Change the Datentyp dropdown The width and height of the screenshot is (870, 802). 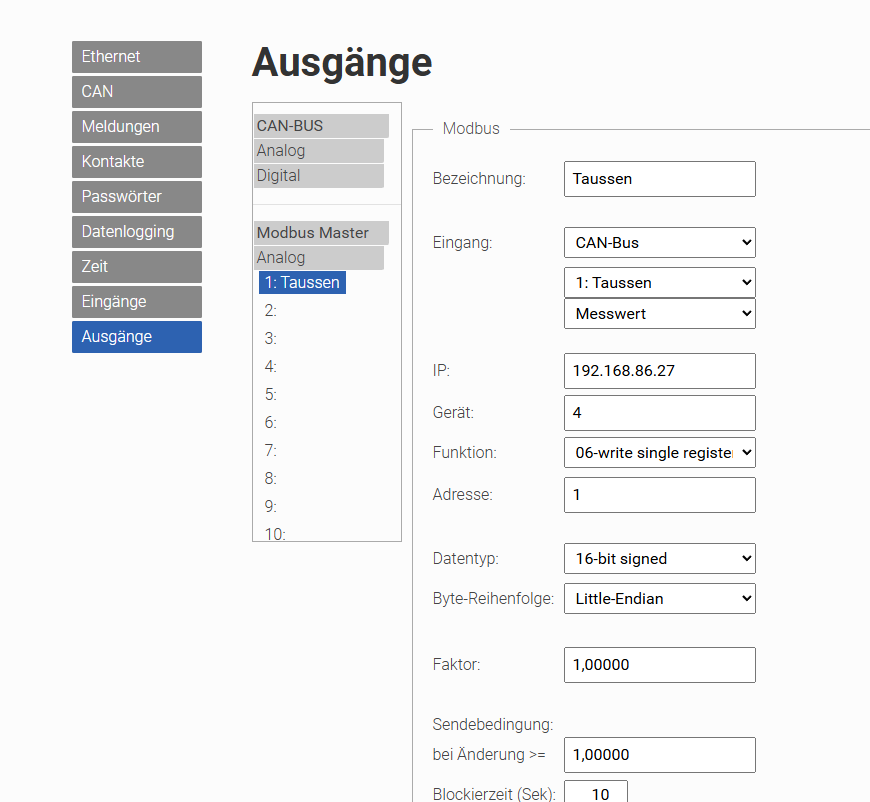tap(659, 559)
